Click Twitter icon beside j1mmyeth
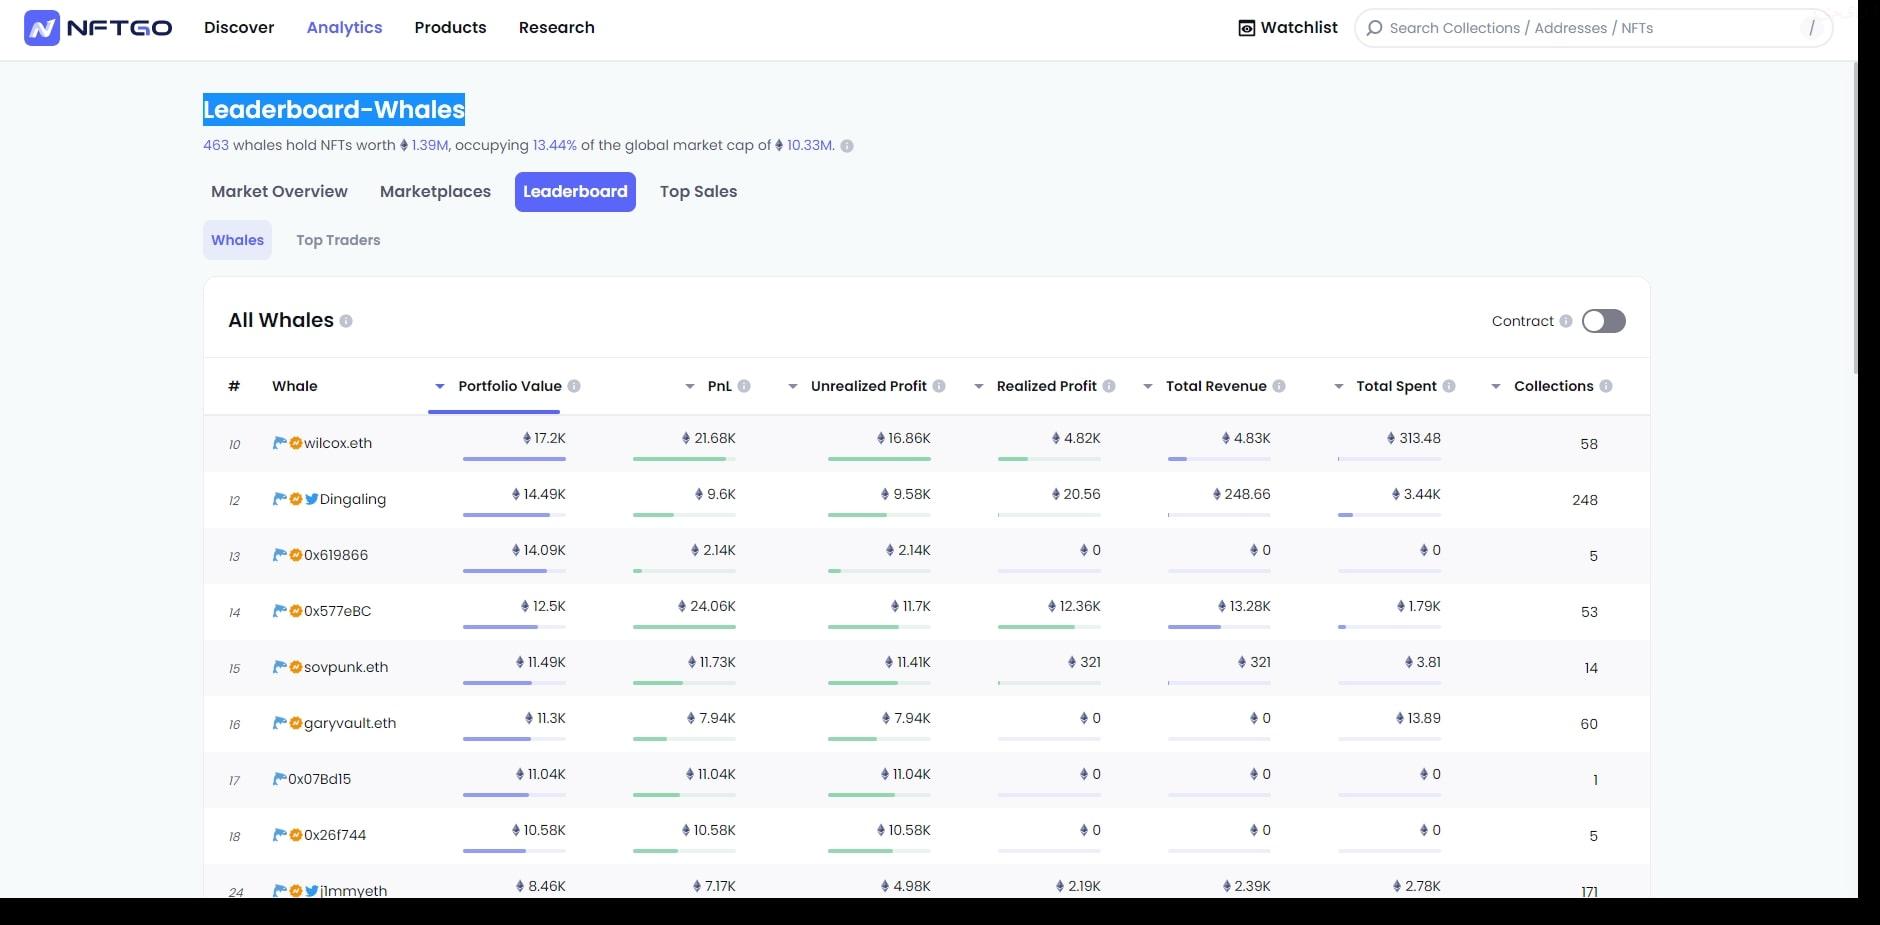This screenshot has width=1880, height=925. [x=312, y=890]
